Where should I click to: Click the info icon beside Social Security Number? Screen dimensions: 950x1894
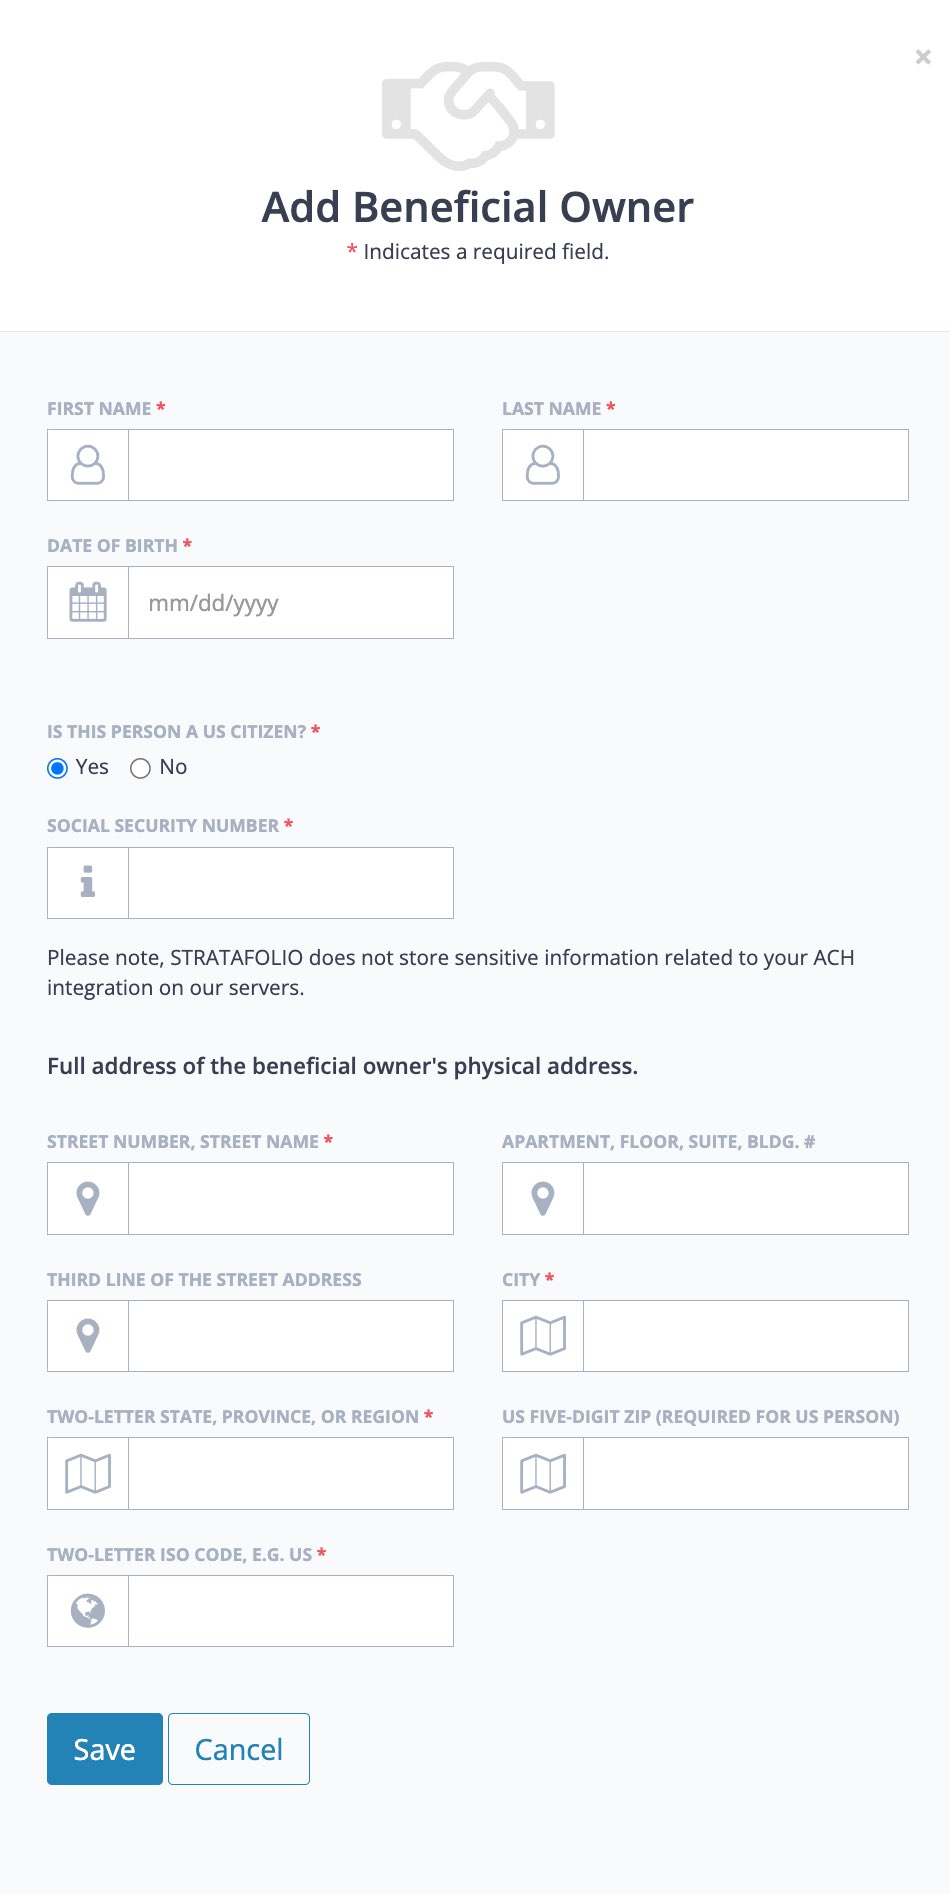click(x=88, y=882)
